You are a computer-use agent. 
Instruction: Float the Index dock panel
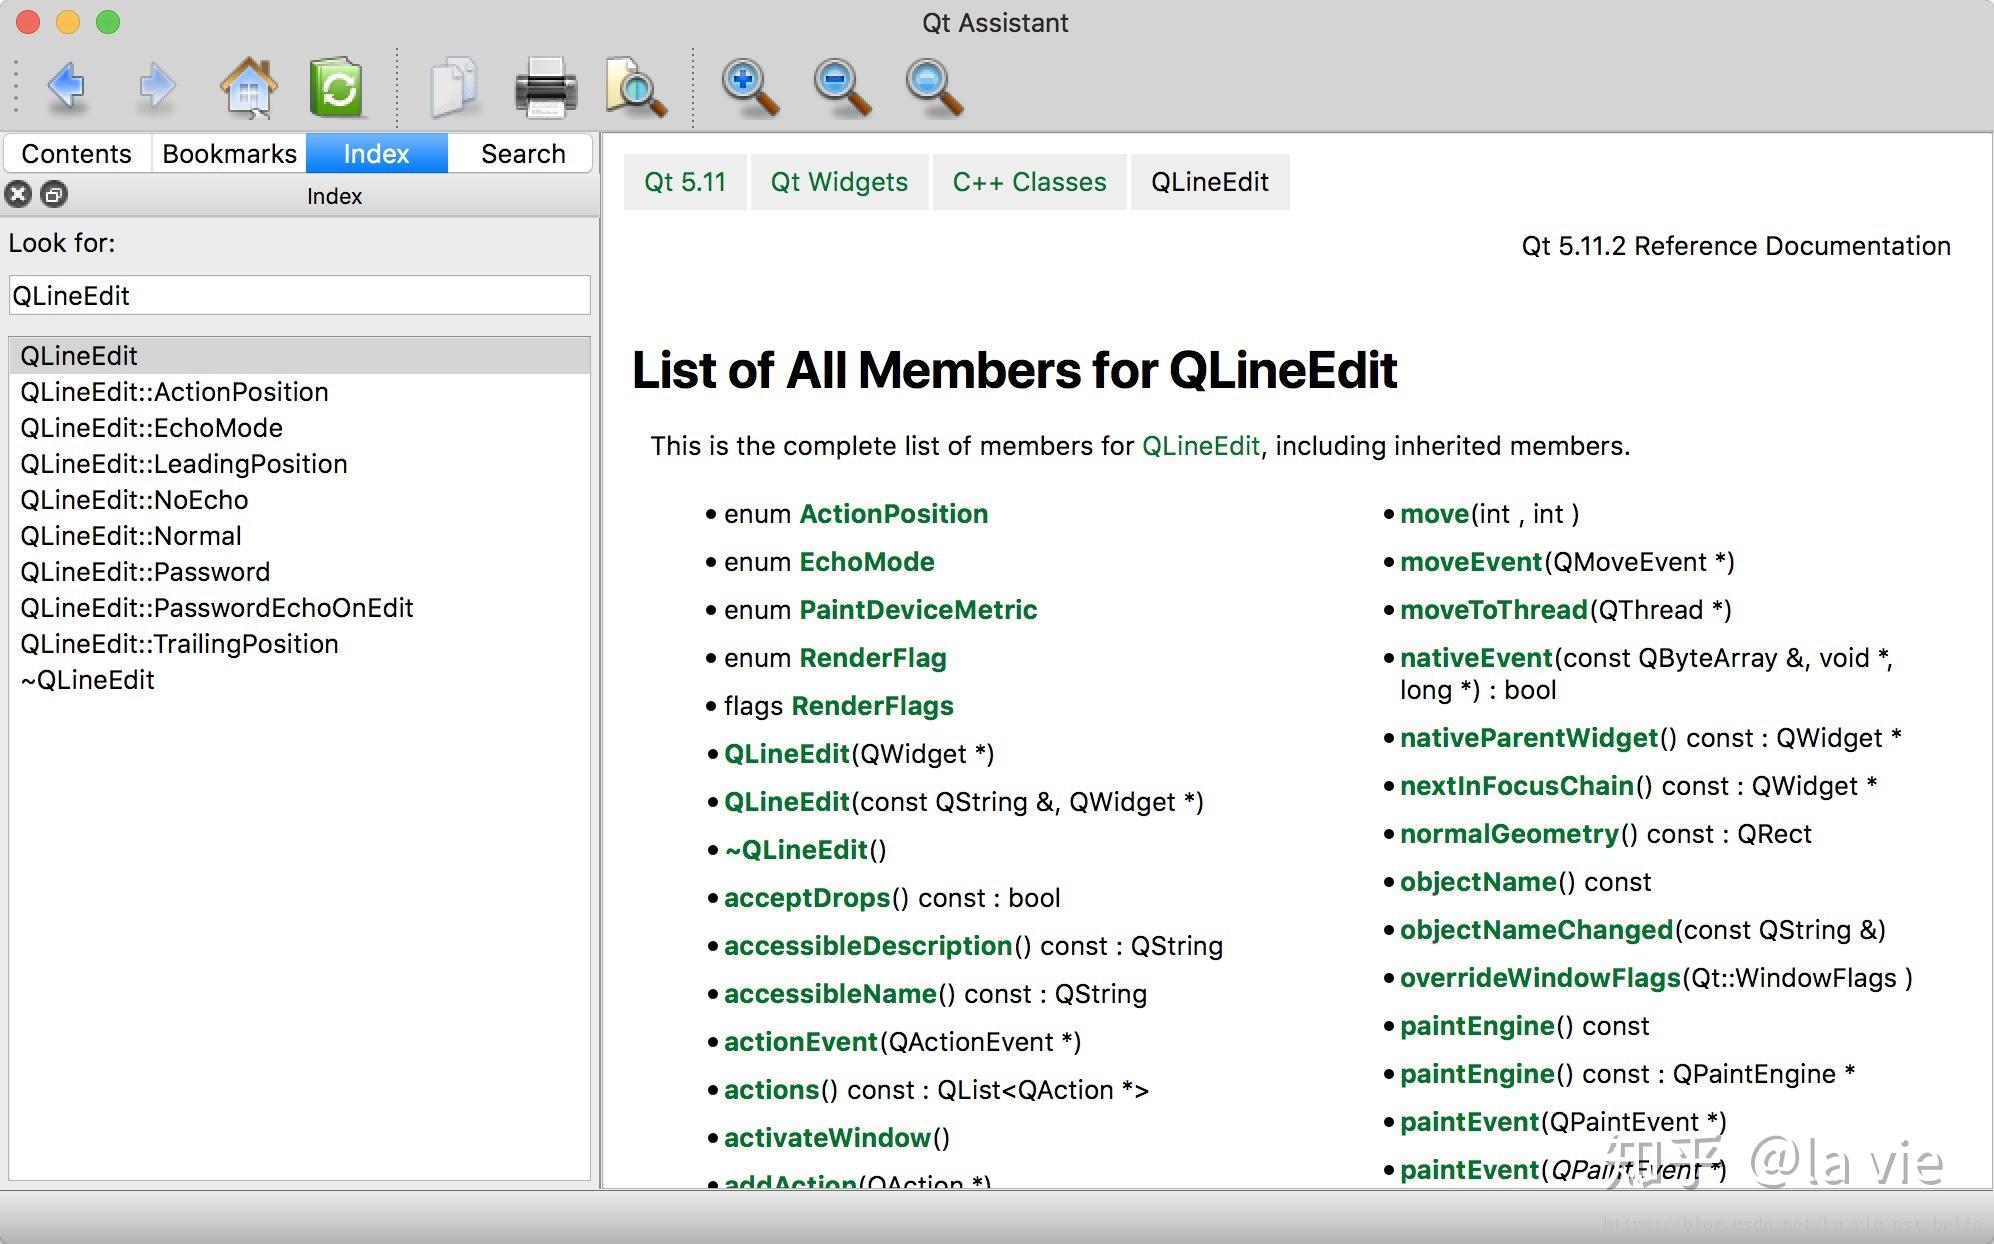[54, 195]
